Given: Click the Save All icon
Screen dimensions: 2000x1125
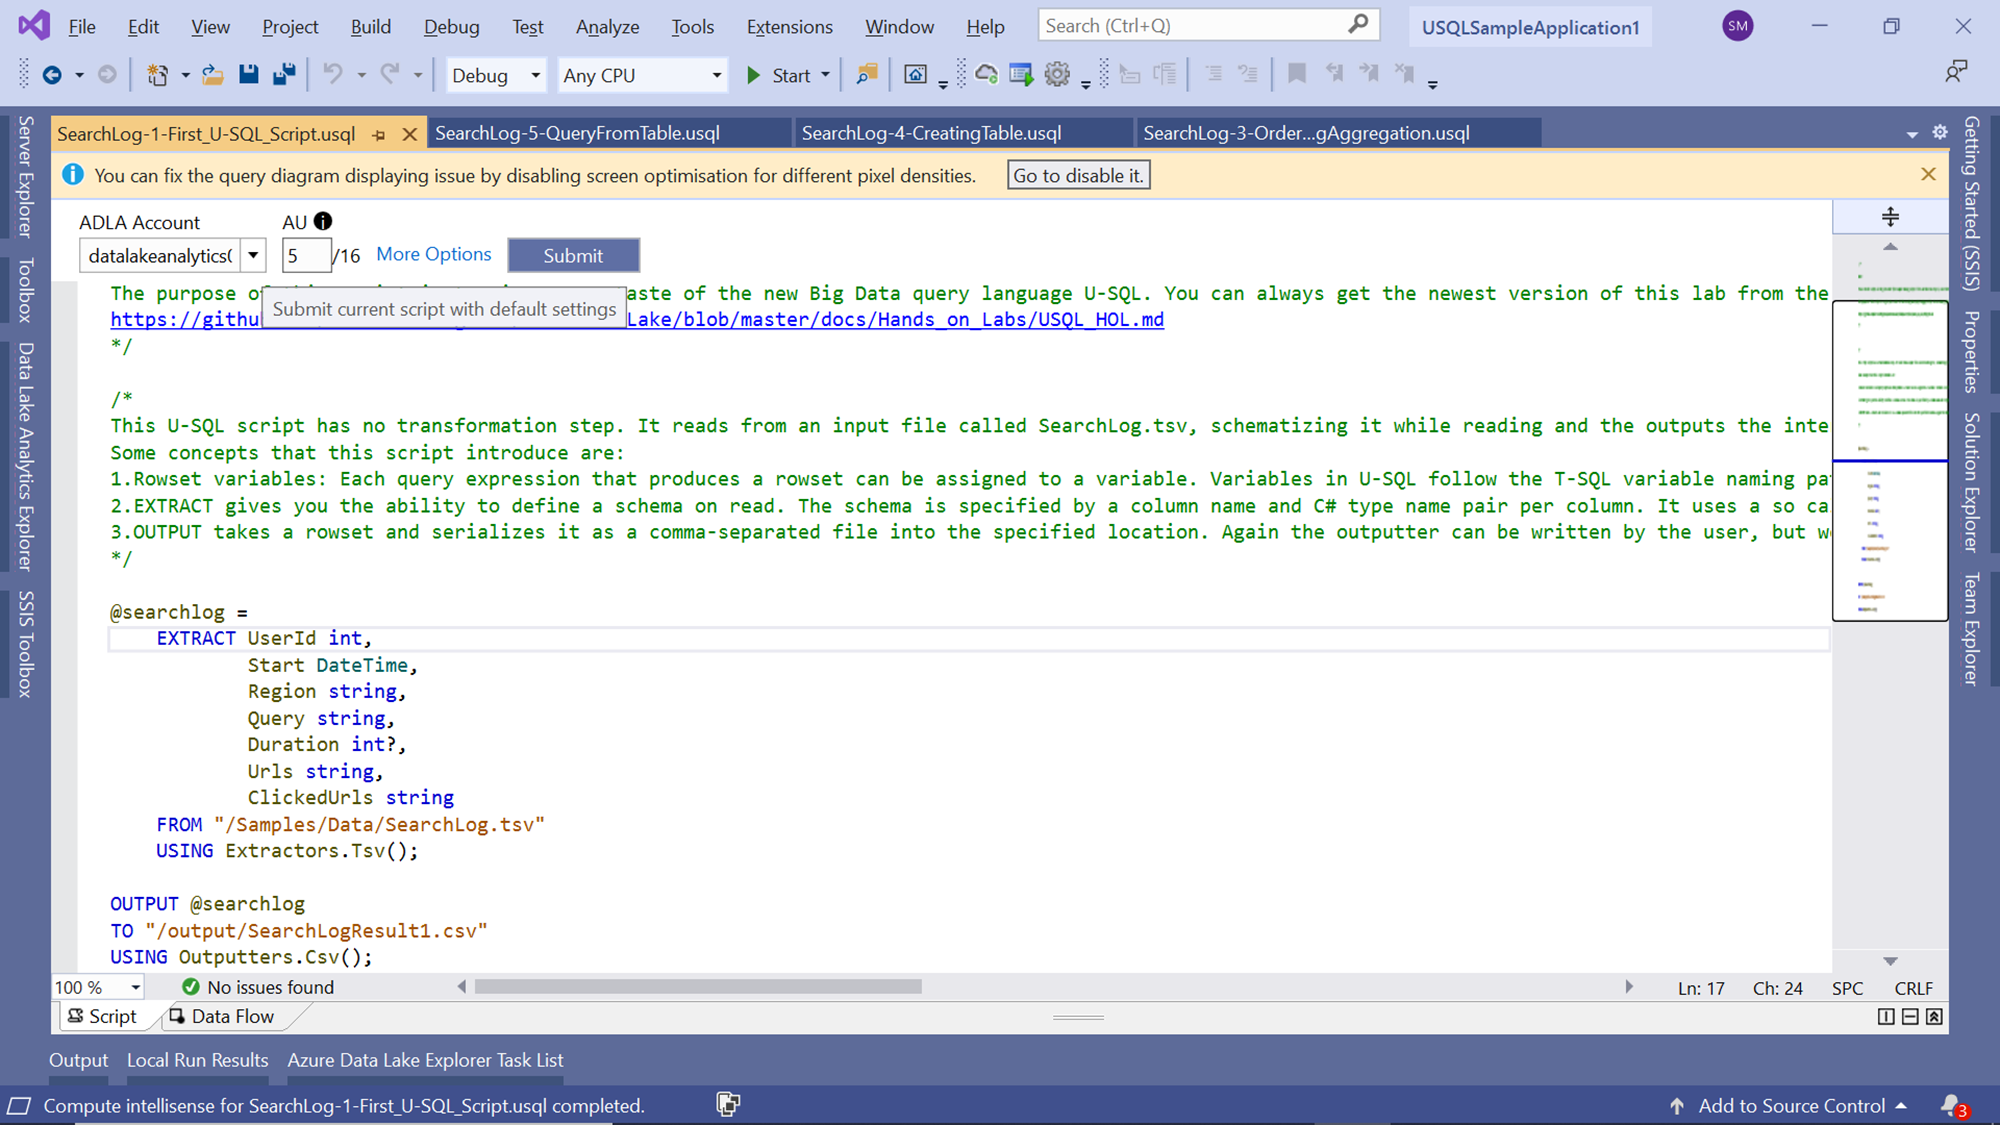Looking at the screenshot, I should [x=284, y=74].
